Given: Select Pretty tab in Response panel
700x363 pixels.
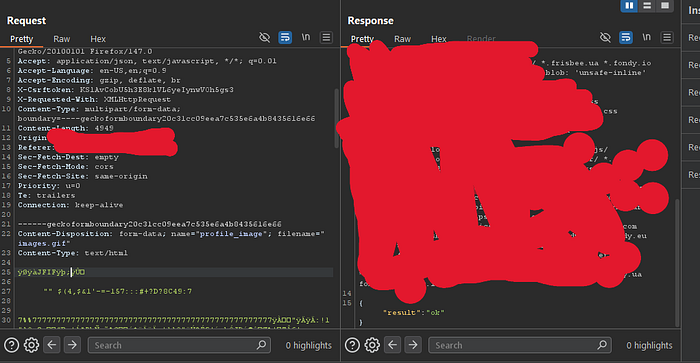Looking at the screenshot, I should coord(362,39).
